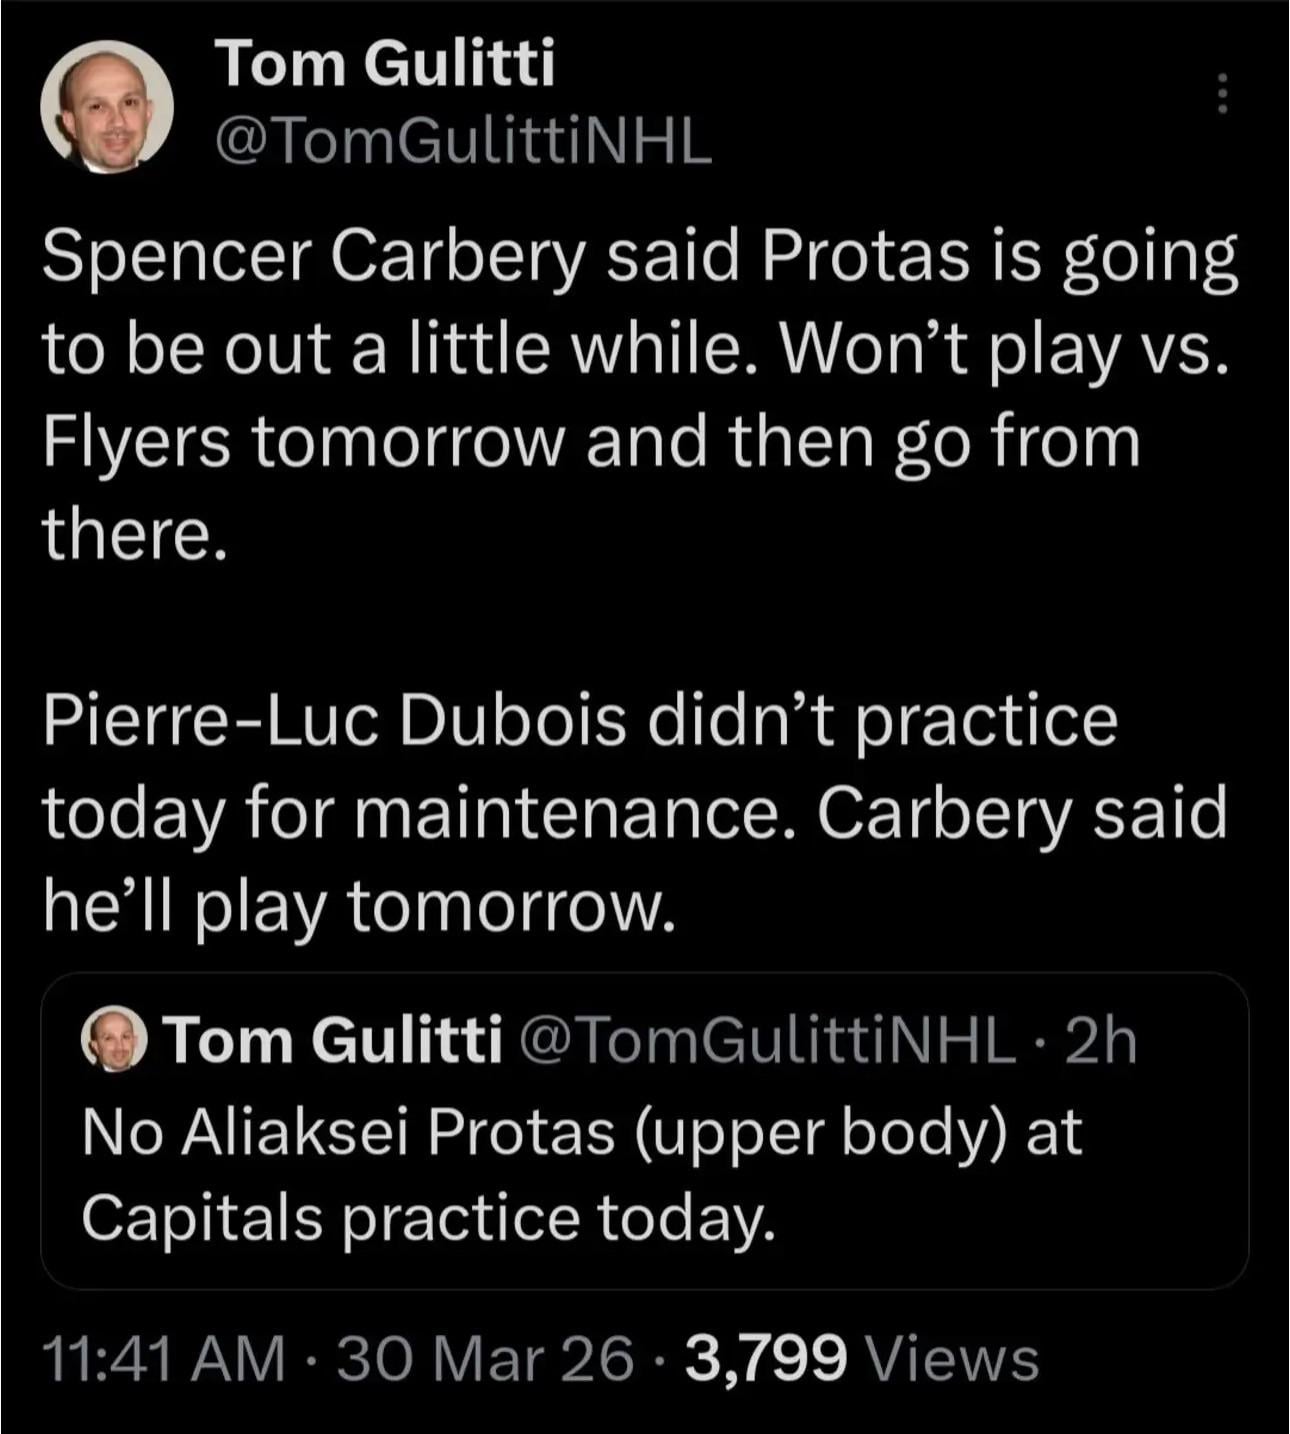The image size is (1290, 1434).
Task: Click the 3,799 Views count
Action: tap(862, 1359)
